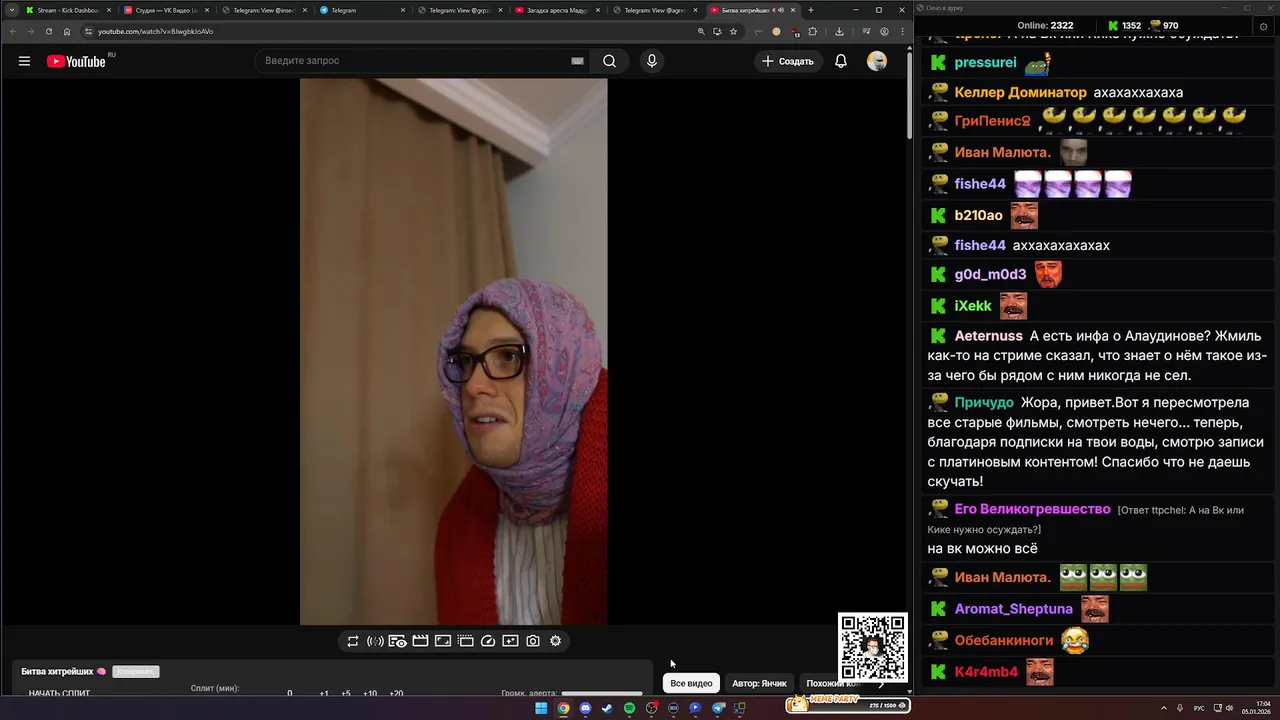This screenshot has height=720, width=1280.
Task: Click username Aromat_Sheptuna in chat
Action: tap(1013, 609)
